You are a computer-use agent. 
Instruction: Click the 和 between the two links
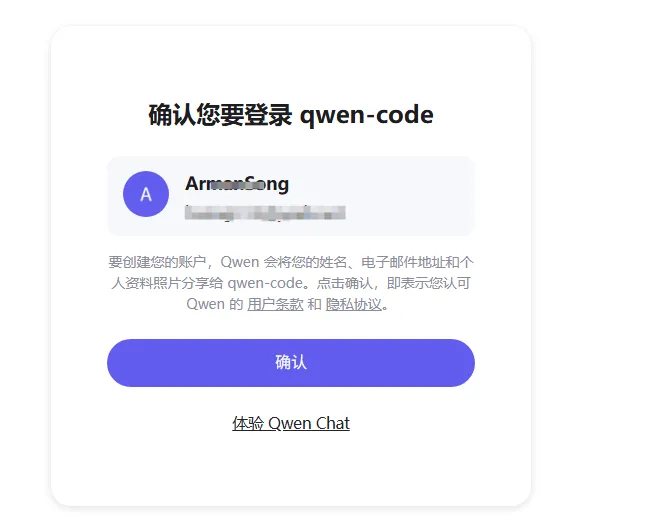point(314,304)
